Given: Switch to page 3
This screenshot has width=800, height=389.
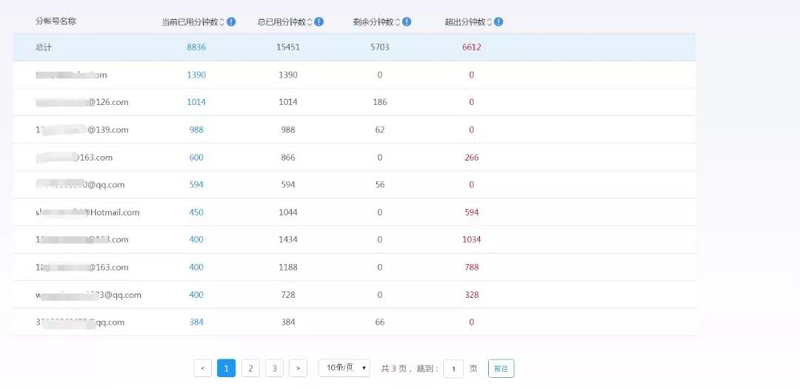Looking at the screenshot, I should point(274,368).
